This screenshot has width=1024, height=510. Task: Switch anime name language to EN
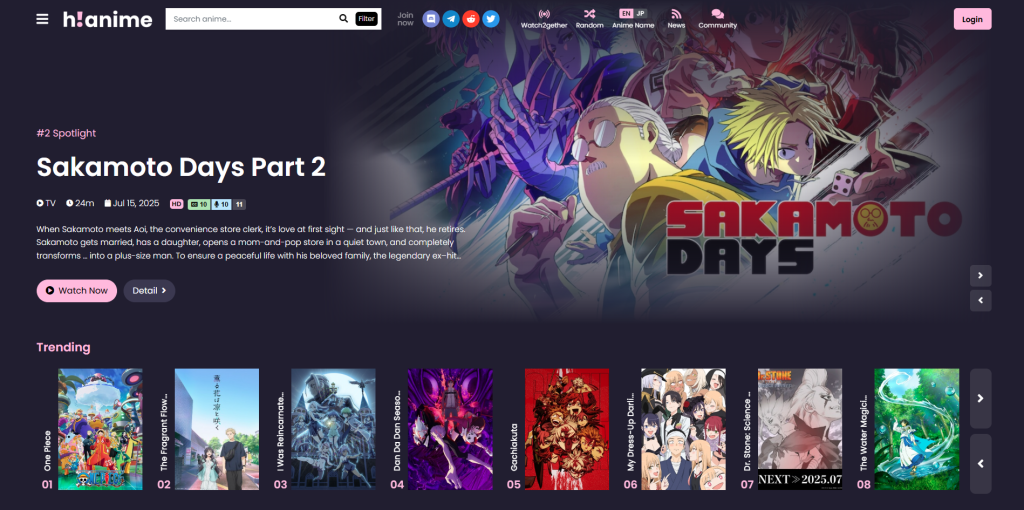(x=626, y=13)
